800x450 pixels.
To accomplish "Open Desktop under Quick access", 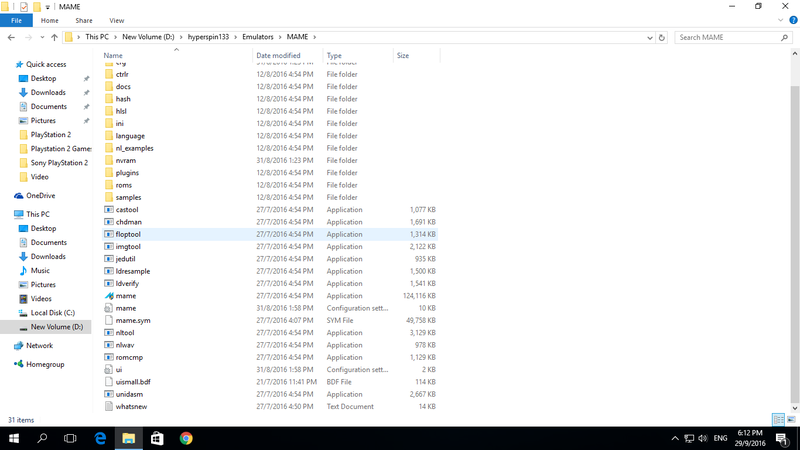I will click(43, 79).
